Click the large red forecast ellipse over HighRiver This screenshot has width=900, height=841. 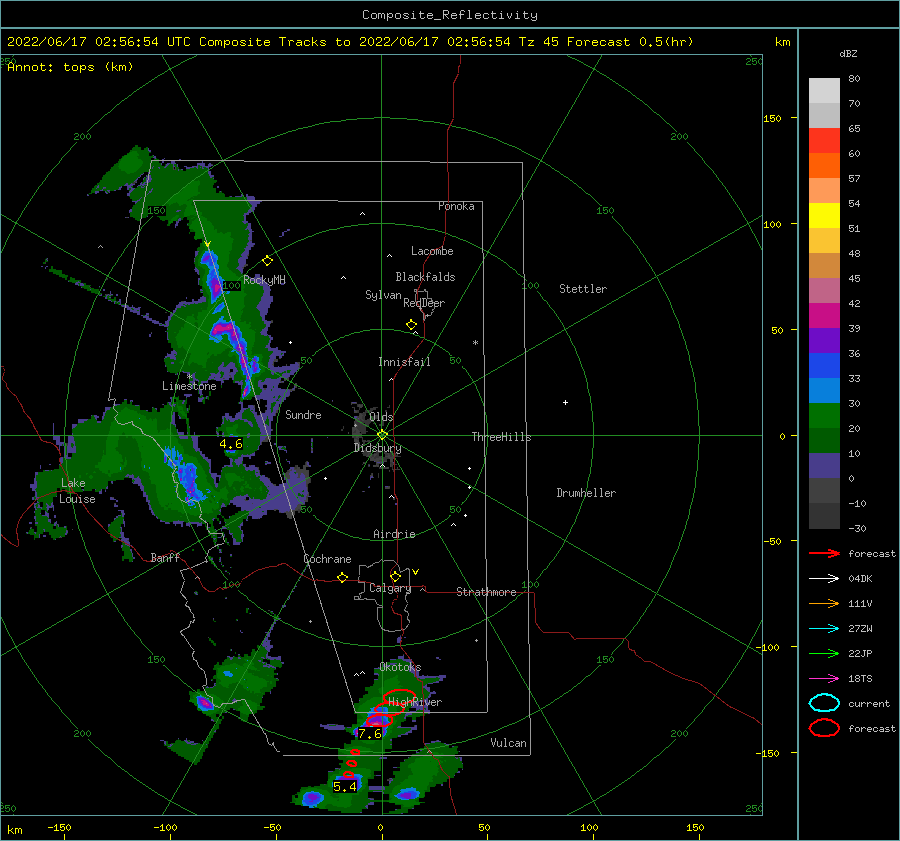pos(399,698)
